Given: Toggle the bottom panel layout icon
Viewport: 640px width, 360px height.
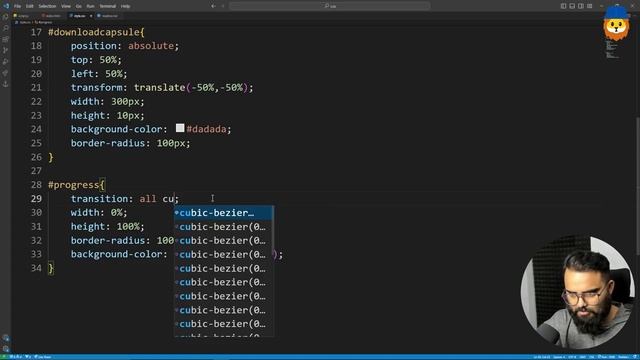Looking at the screenshot, I should coord(572,6).
